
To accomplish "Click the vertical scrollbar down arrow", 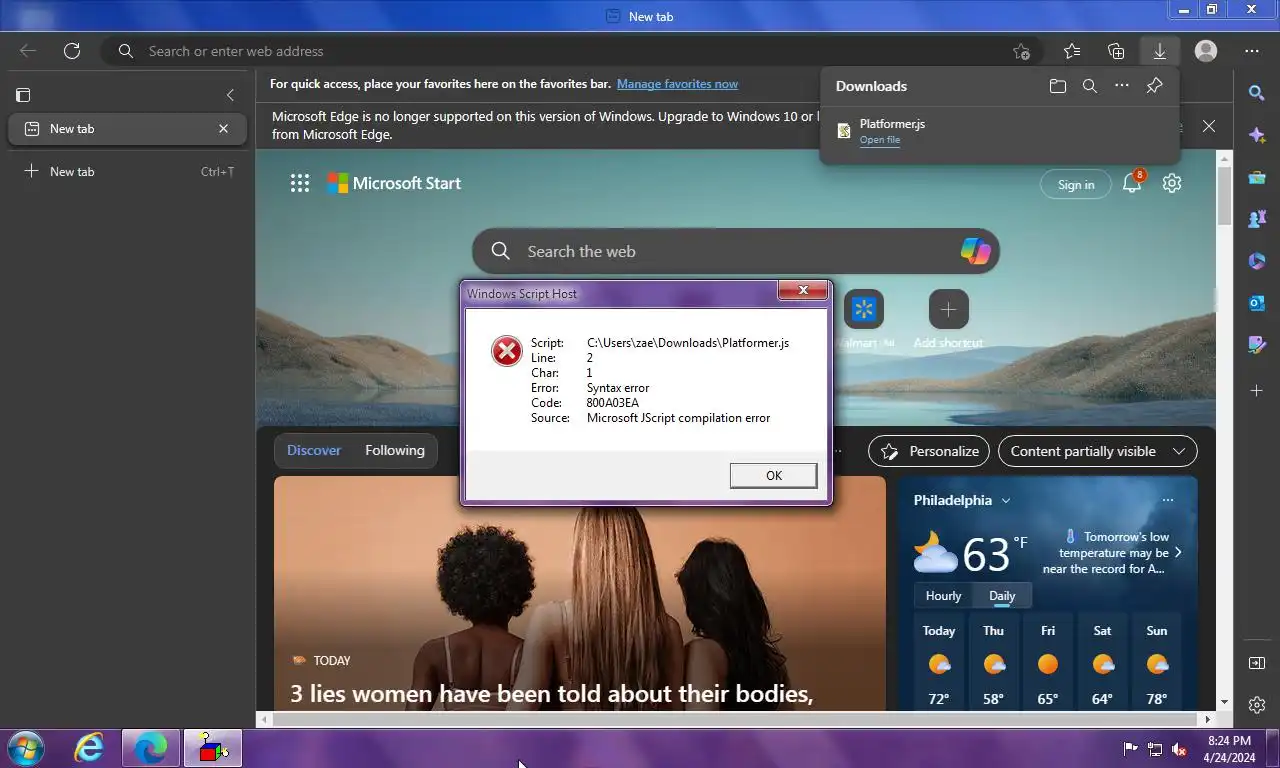I will 1224,703.
